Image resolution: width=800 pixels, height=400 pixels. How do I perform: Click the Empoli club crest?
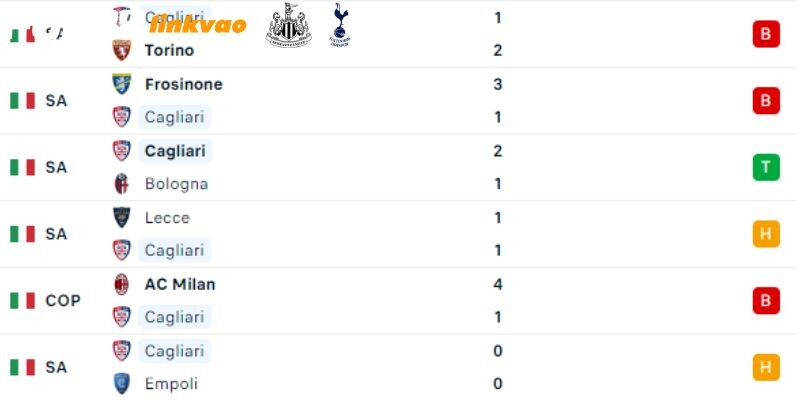(121, 384)
